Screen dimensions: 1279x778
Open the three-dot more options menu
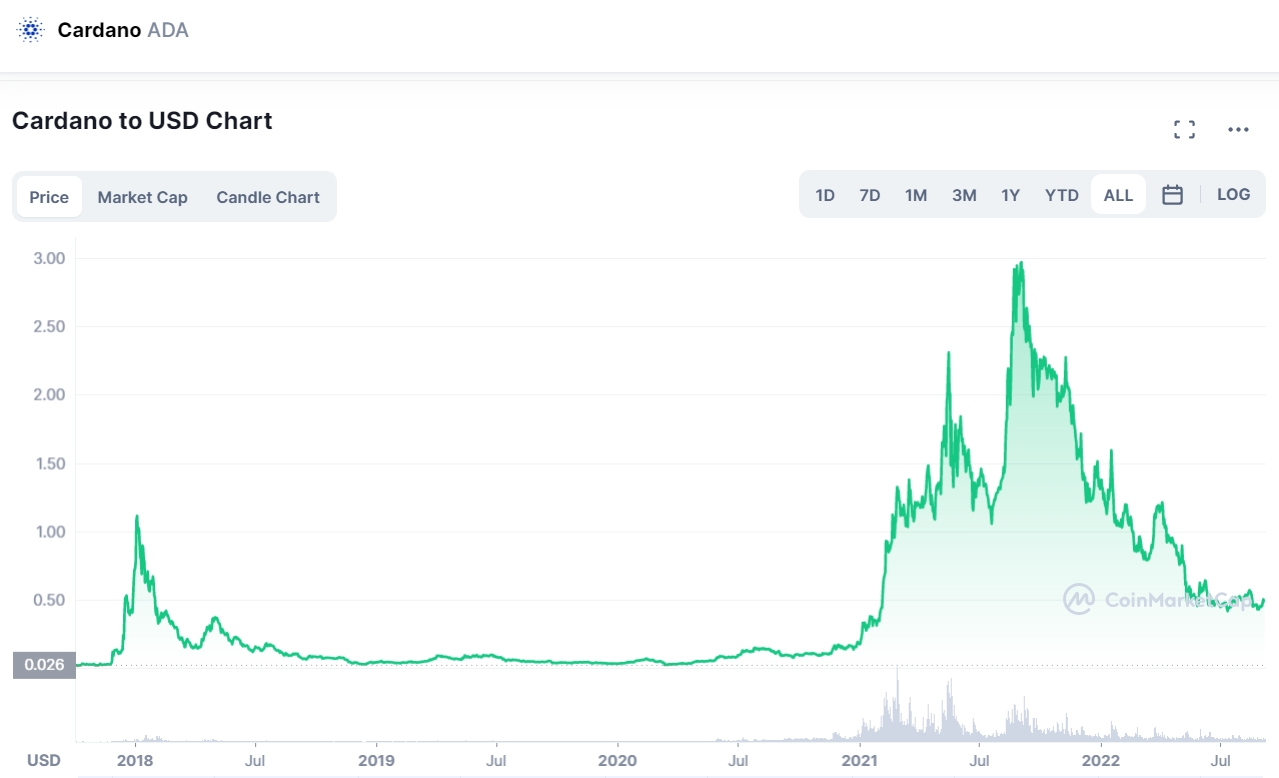coord(1238,129)
